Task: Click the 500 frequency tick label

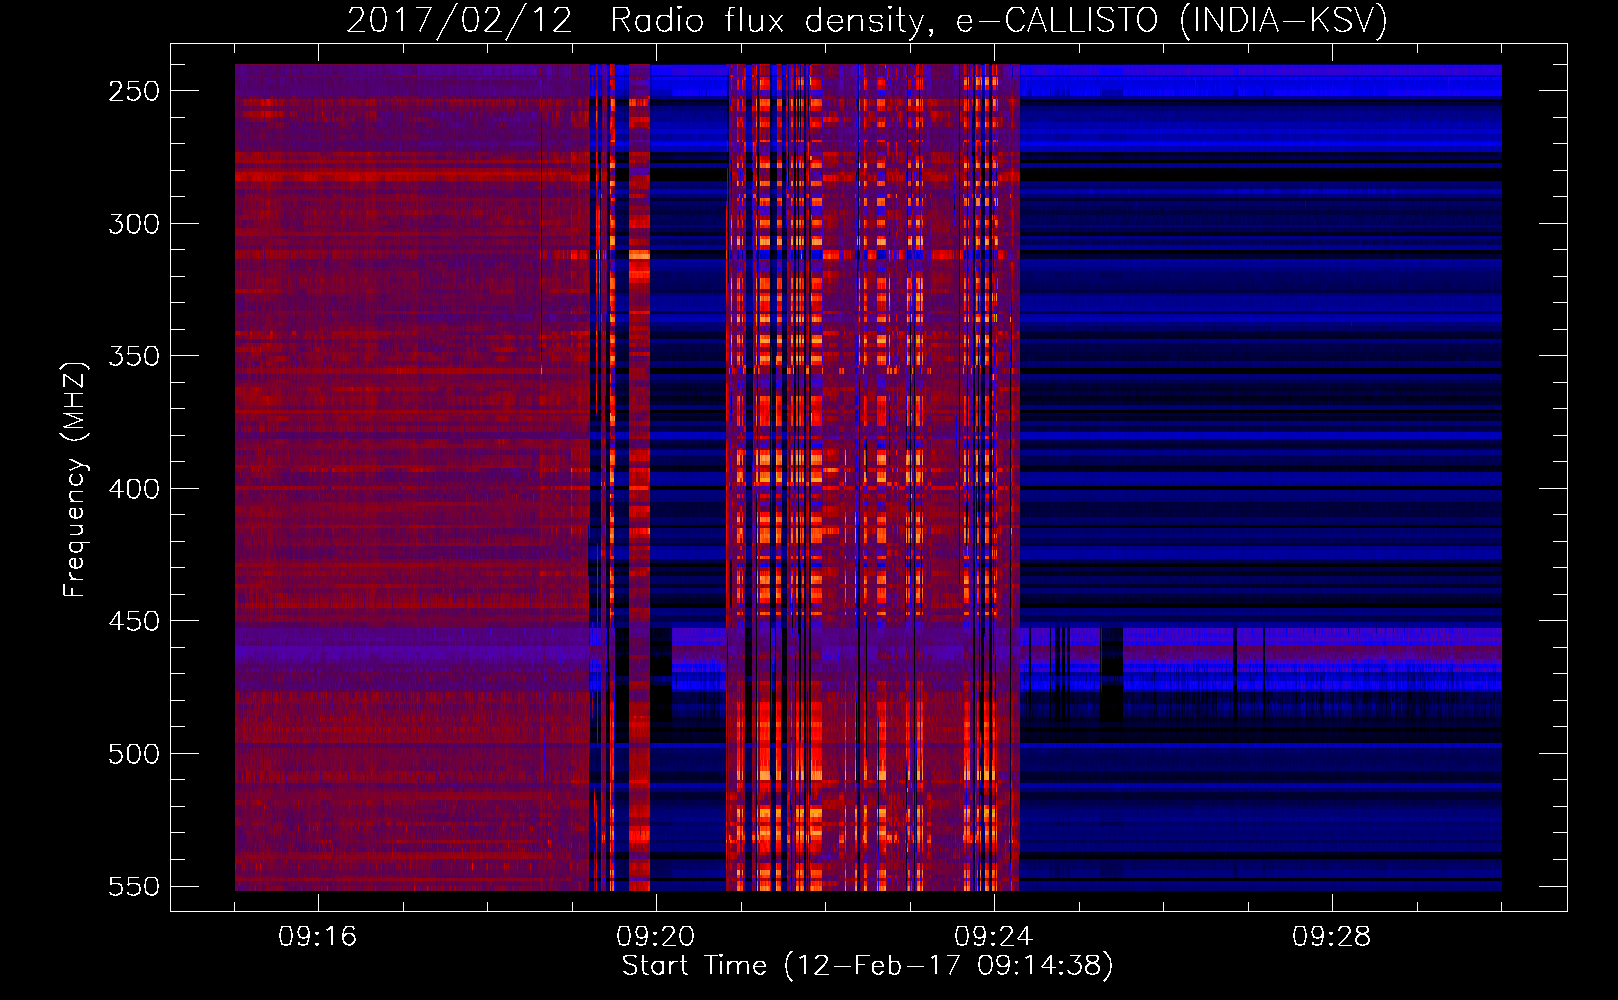Action: pos(134,754)
